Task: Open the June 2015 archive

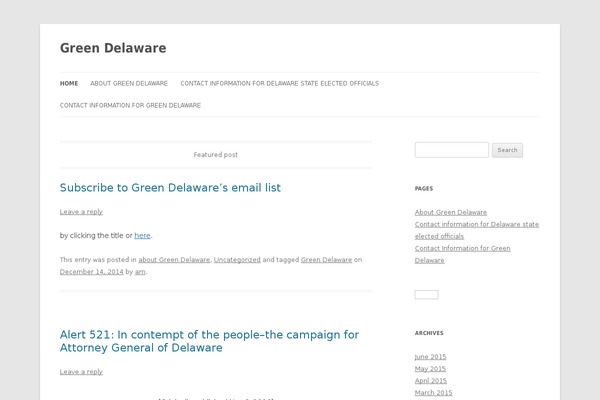Action: [430, 357]
